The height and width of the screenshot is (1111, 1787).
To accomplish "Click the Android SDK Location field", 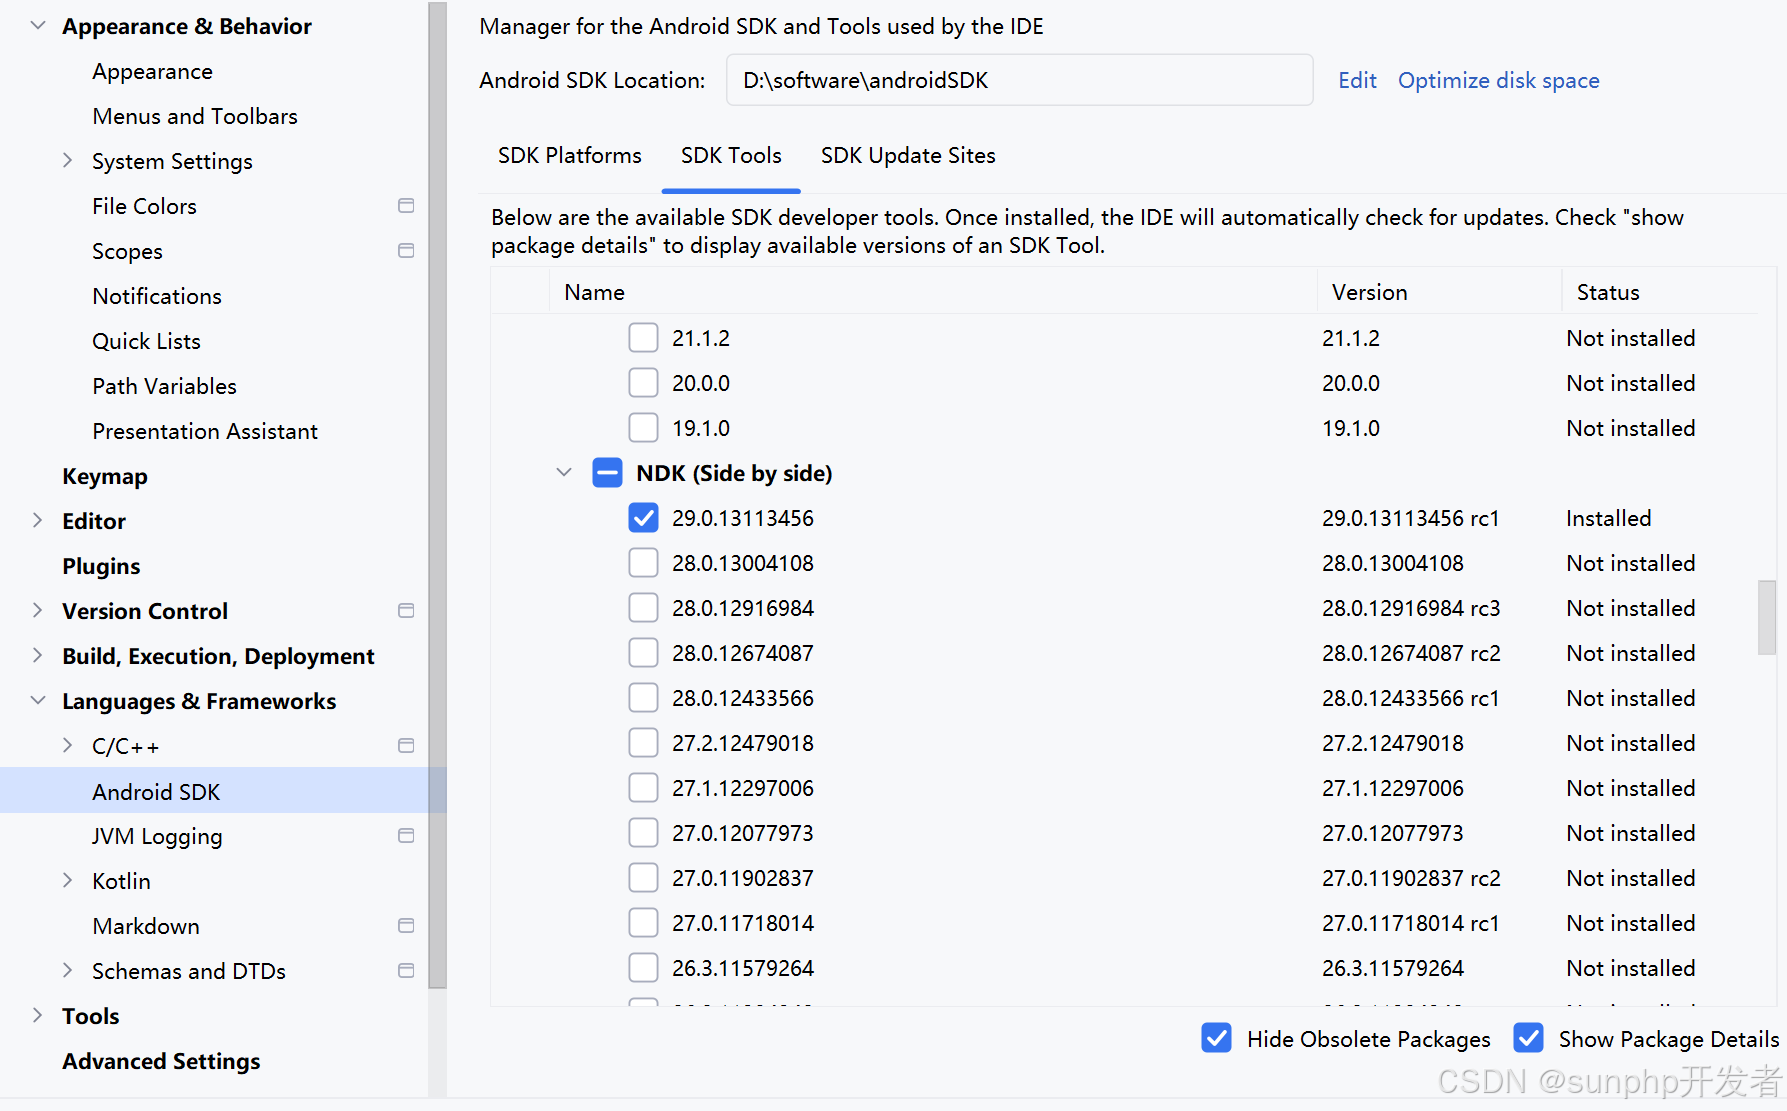I will (1018, 80).
